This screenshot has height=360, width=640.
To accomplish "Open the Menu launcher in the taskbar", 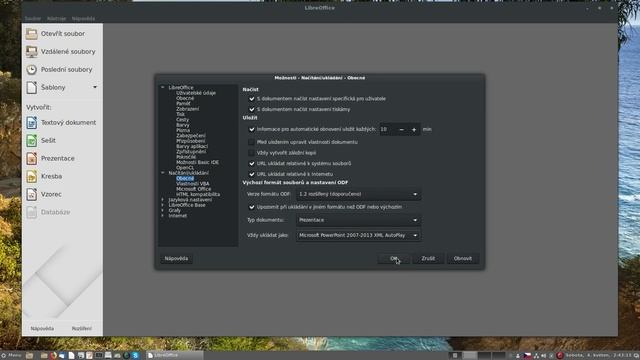I will [11, 356].
